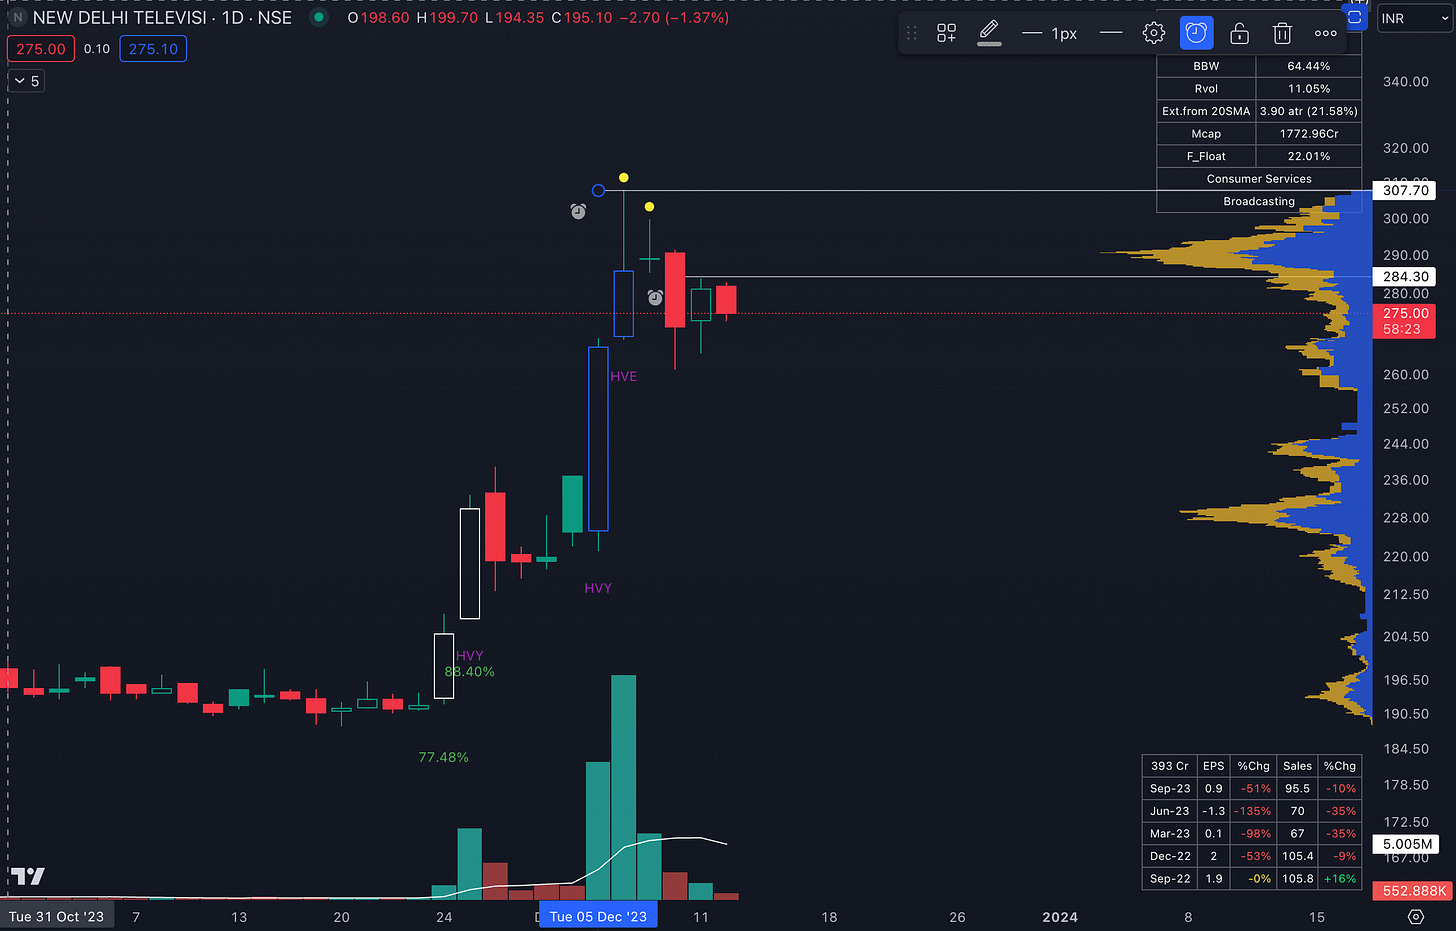The width and height of the screenshot is (1456, 931).
Task: Select the blue circle line handle
Action: (x=598, y=190)
